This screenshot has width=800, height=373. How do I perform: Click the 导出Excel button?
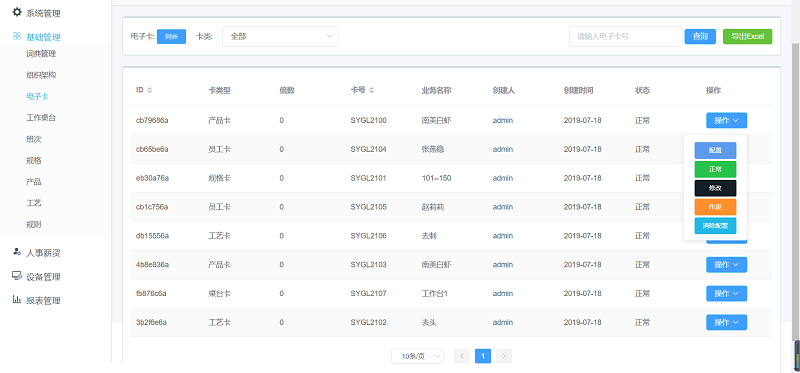747,36
